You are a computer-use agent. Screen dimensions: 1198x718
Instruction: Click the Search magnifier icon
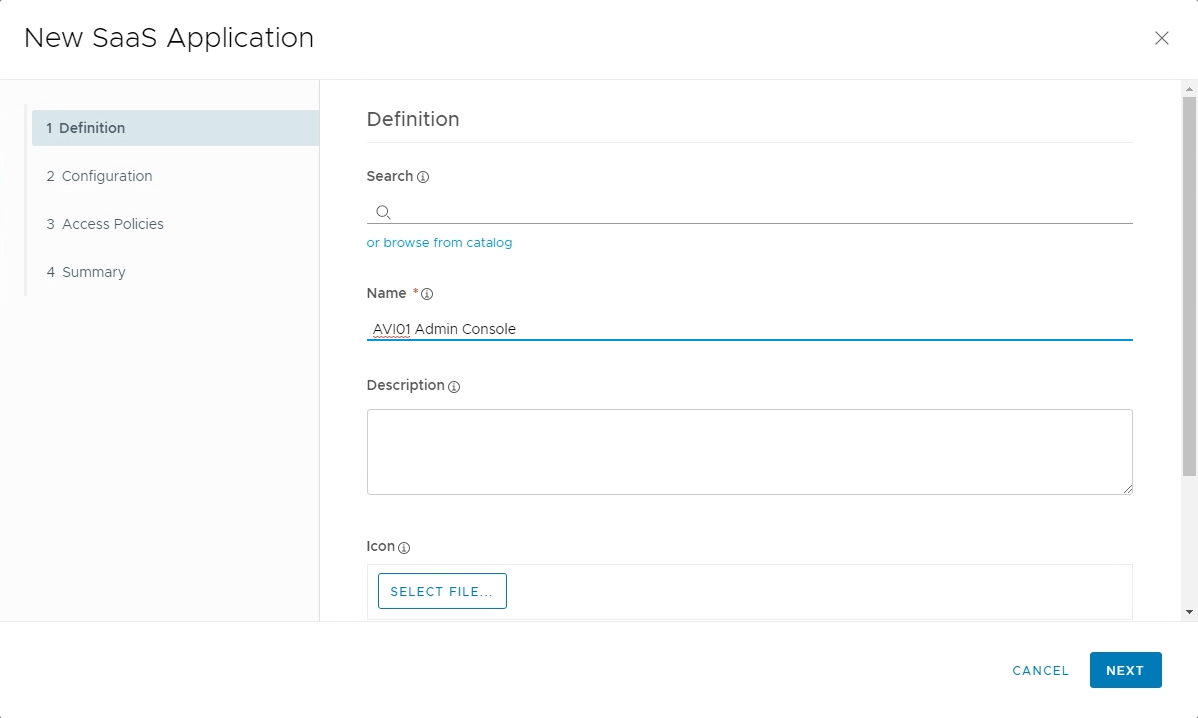point(383,212)
